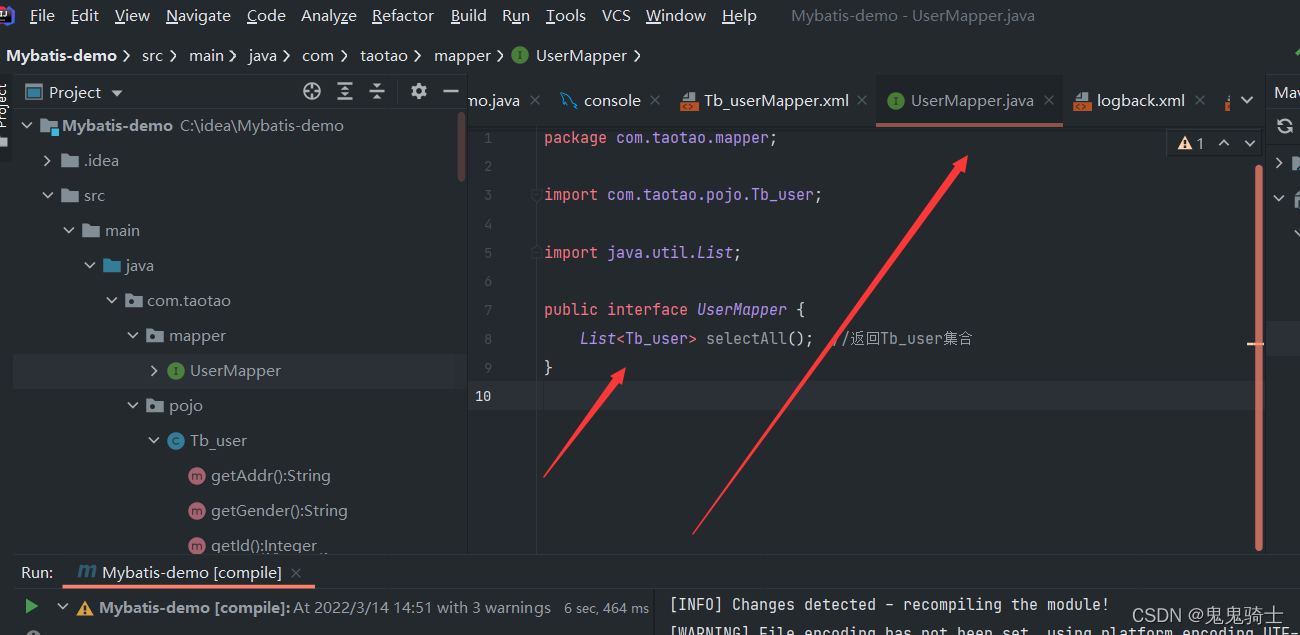Click Maven reload icon
1300x635 pixels.
[1285, 126]
